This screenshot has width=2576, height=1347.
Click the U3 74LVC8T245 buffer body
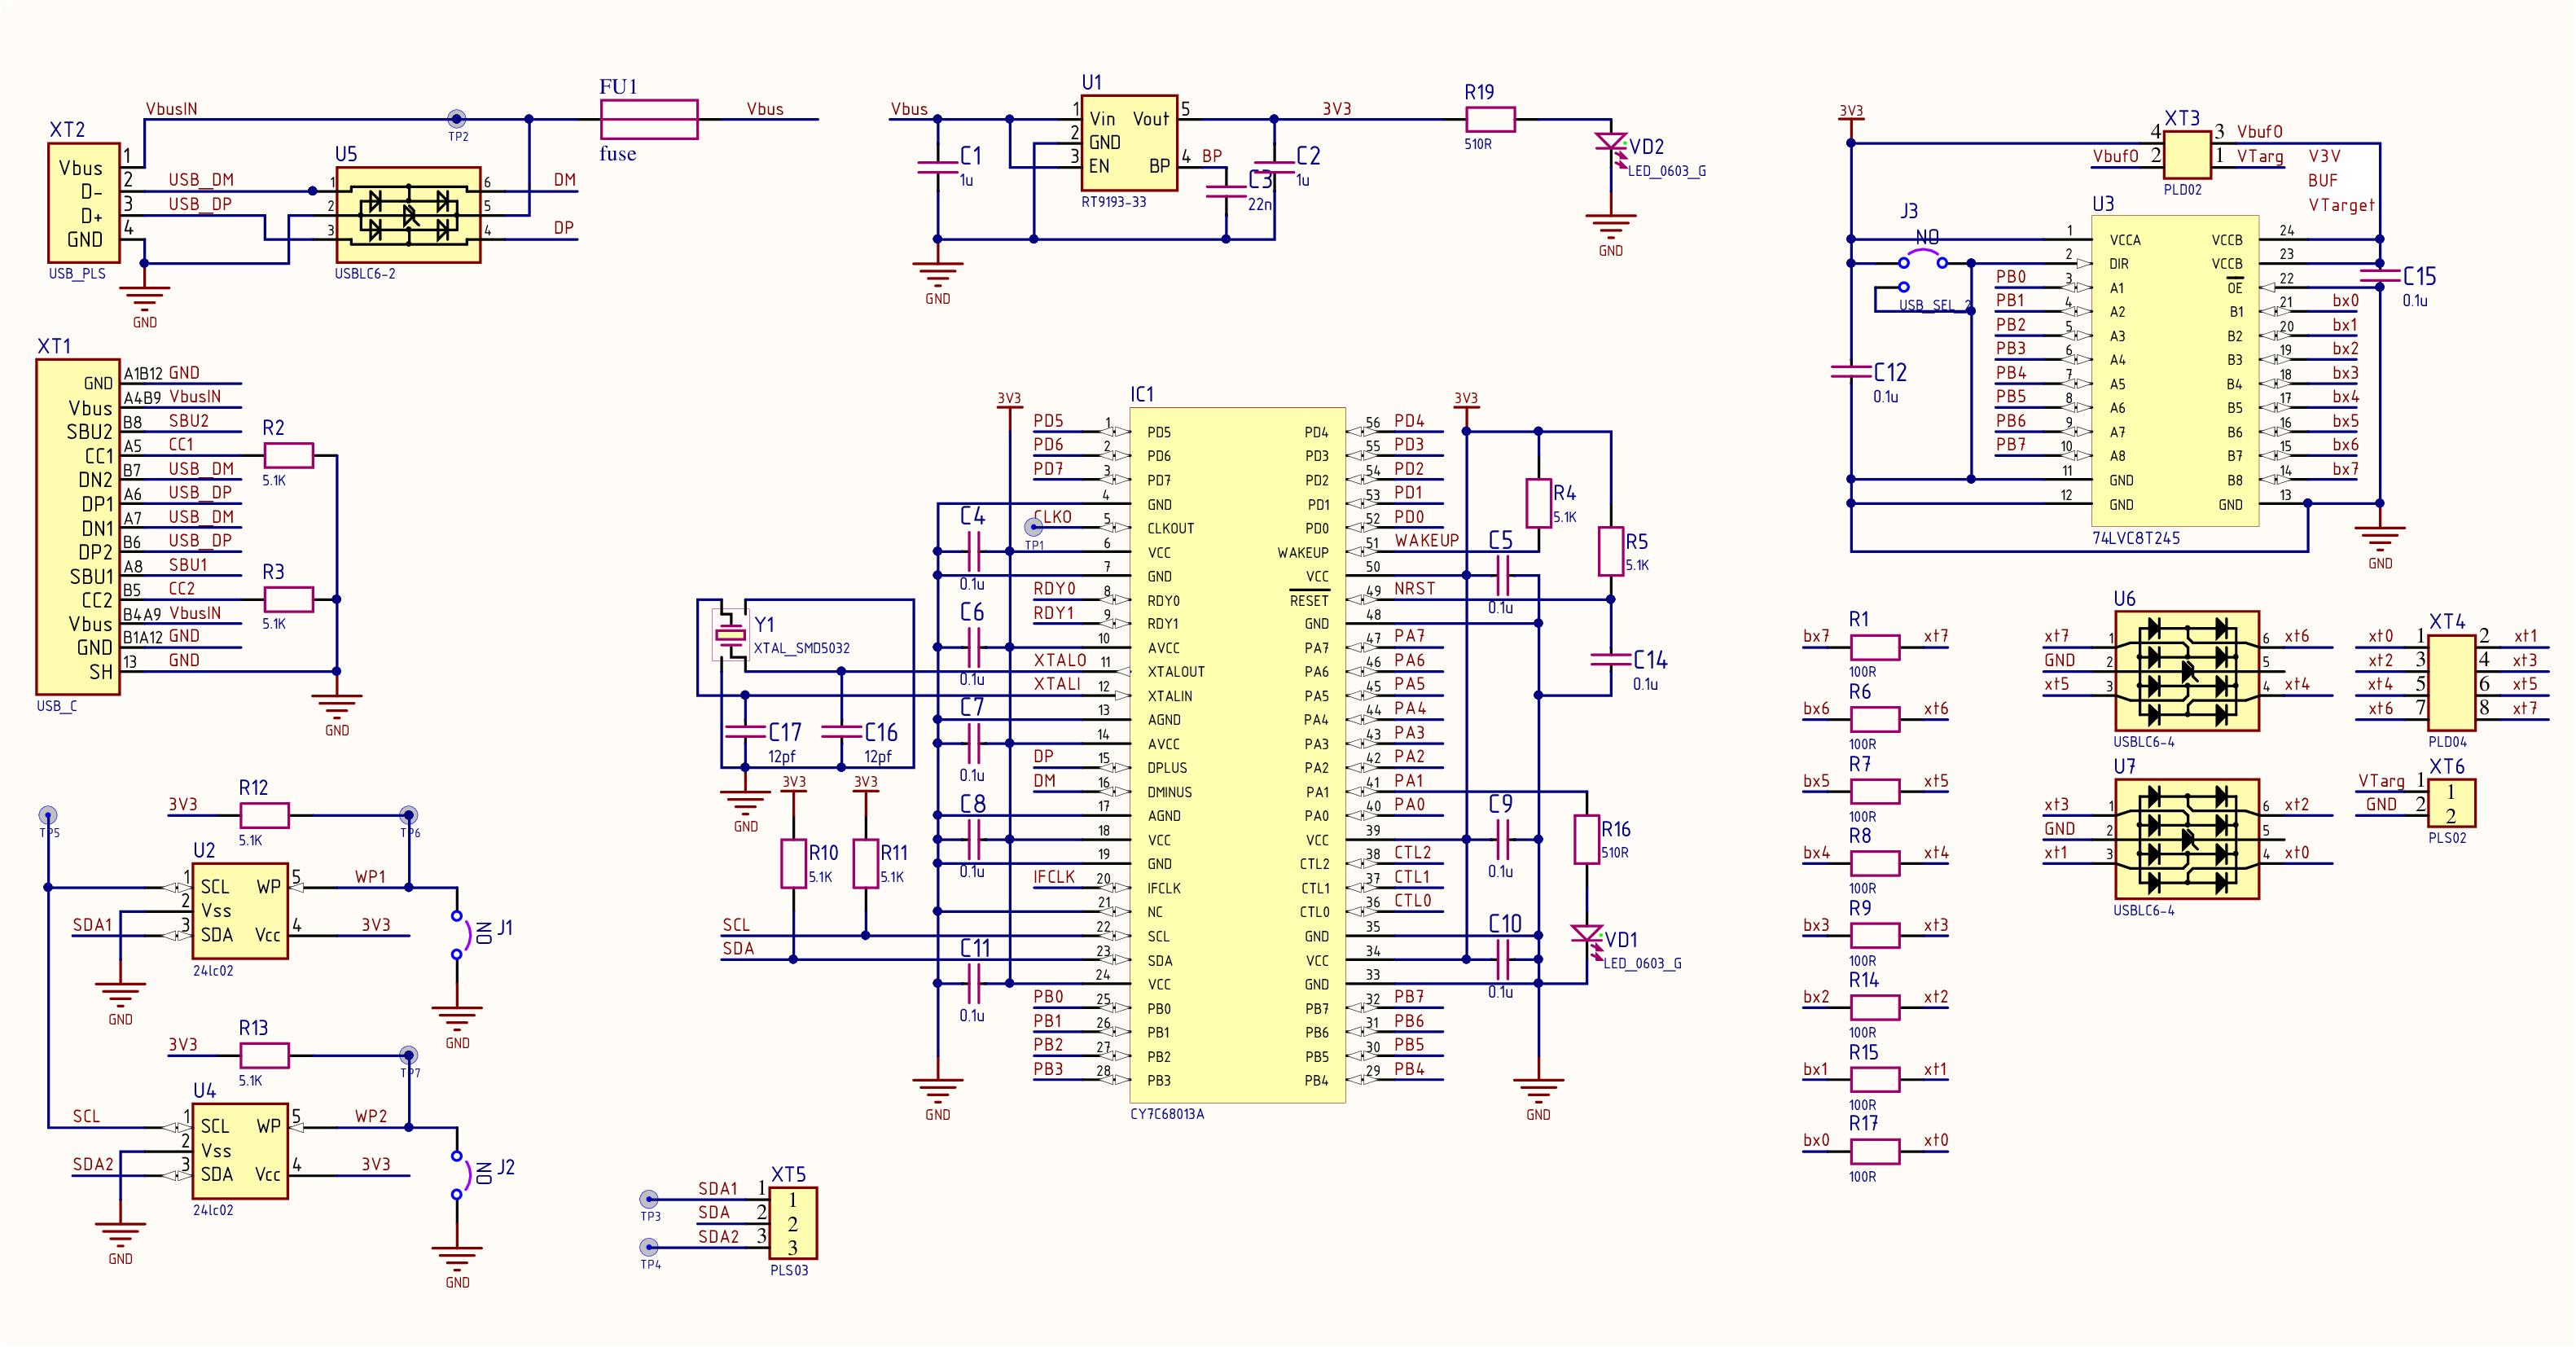[x=2175, y=370]
